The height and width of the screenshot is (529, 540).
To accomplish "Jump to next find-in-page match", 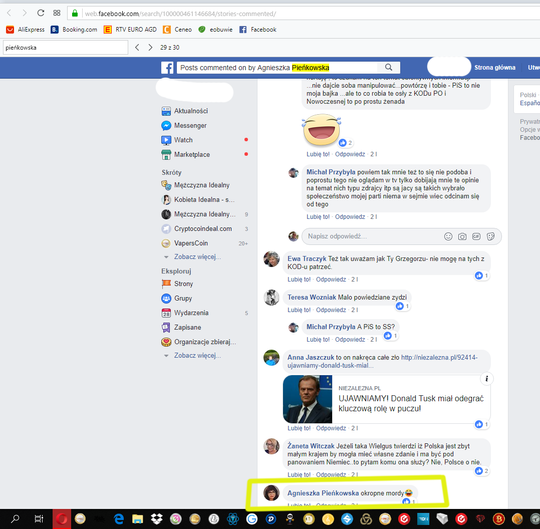I will tap(150, 48).
